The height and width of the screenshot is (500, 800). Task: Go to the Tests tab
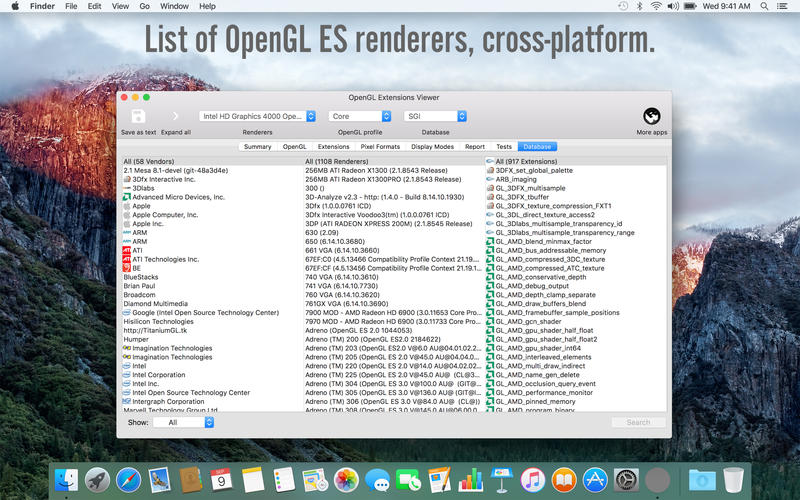pyautogui.click(x=504, y=146)
